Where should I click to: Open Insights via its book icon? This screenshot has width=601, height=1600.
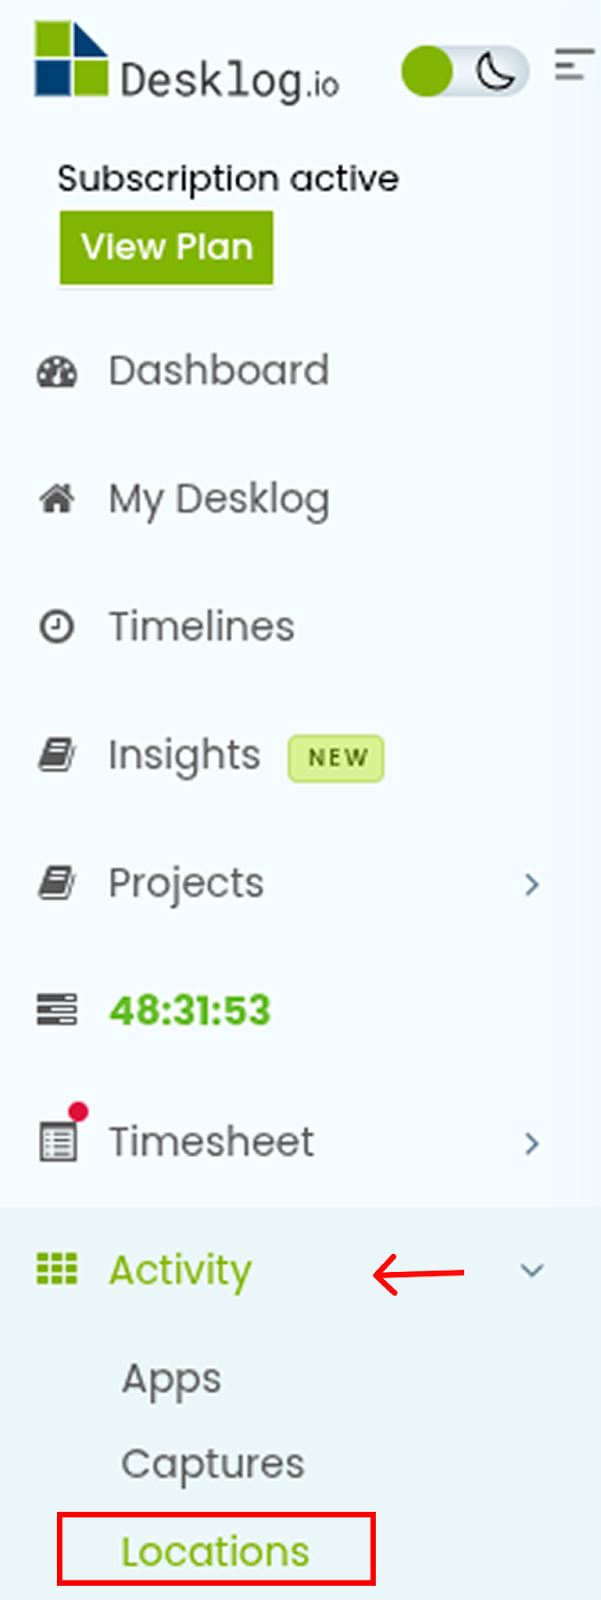click(x=57, y=754)
